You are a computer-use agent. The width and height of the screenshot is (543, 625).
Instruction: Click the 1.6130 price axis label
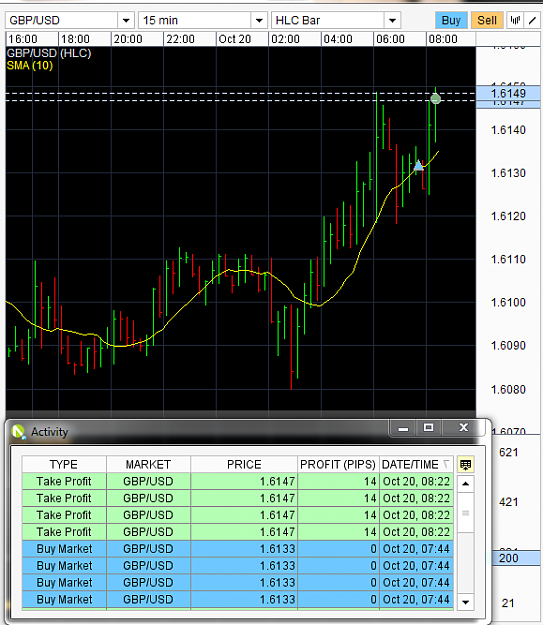point(508,173)
